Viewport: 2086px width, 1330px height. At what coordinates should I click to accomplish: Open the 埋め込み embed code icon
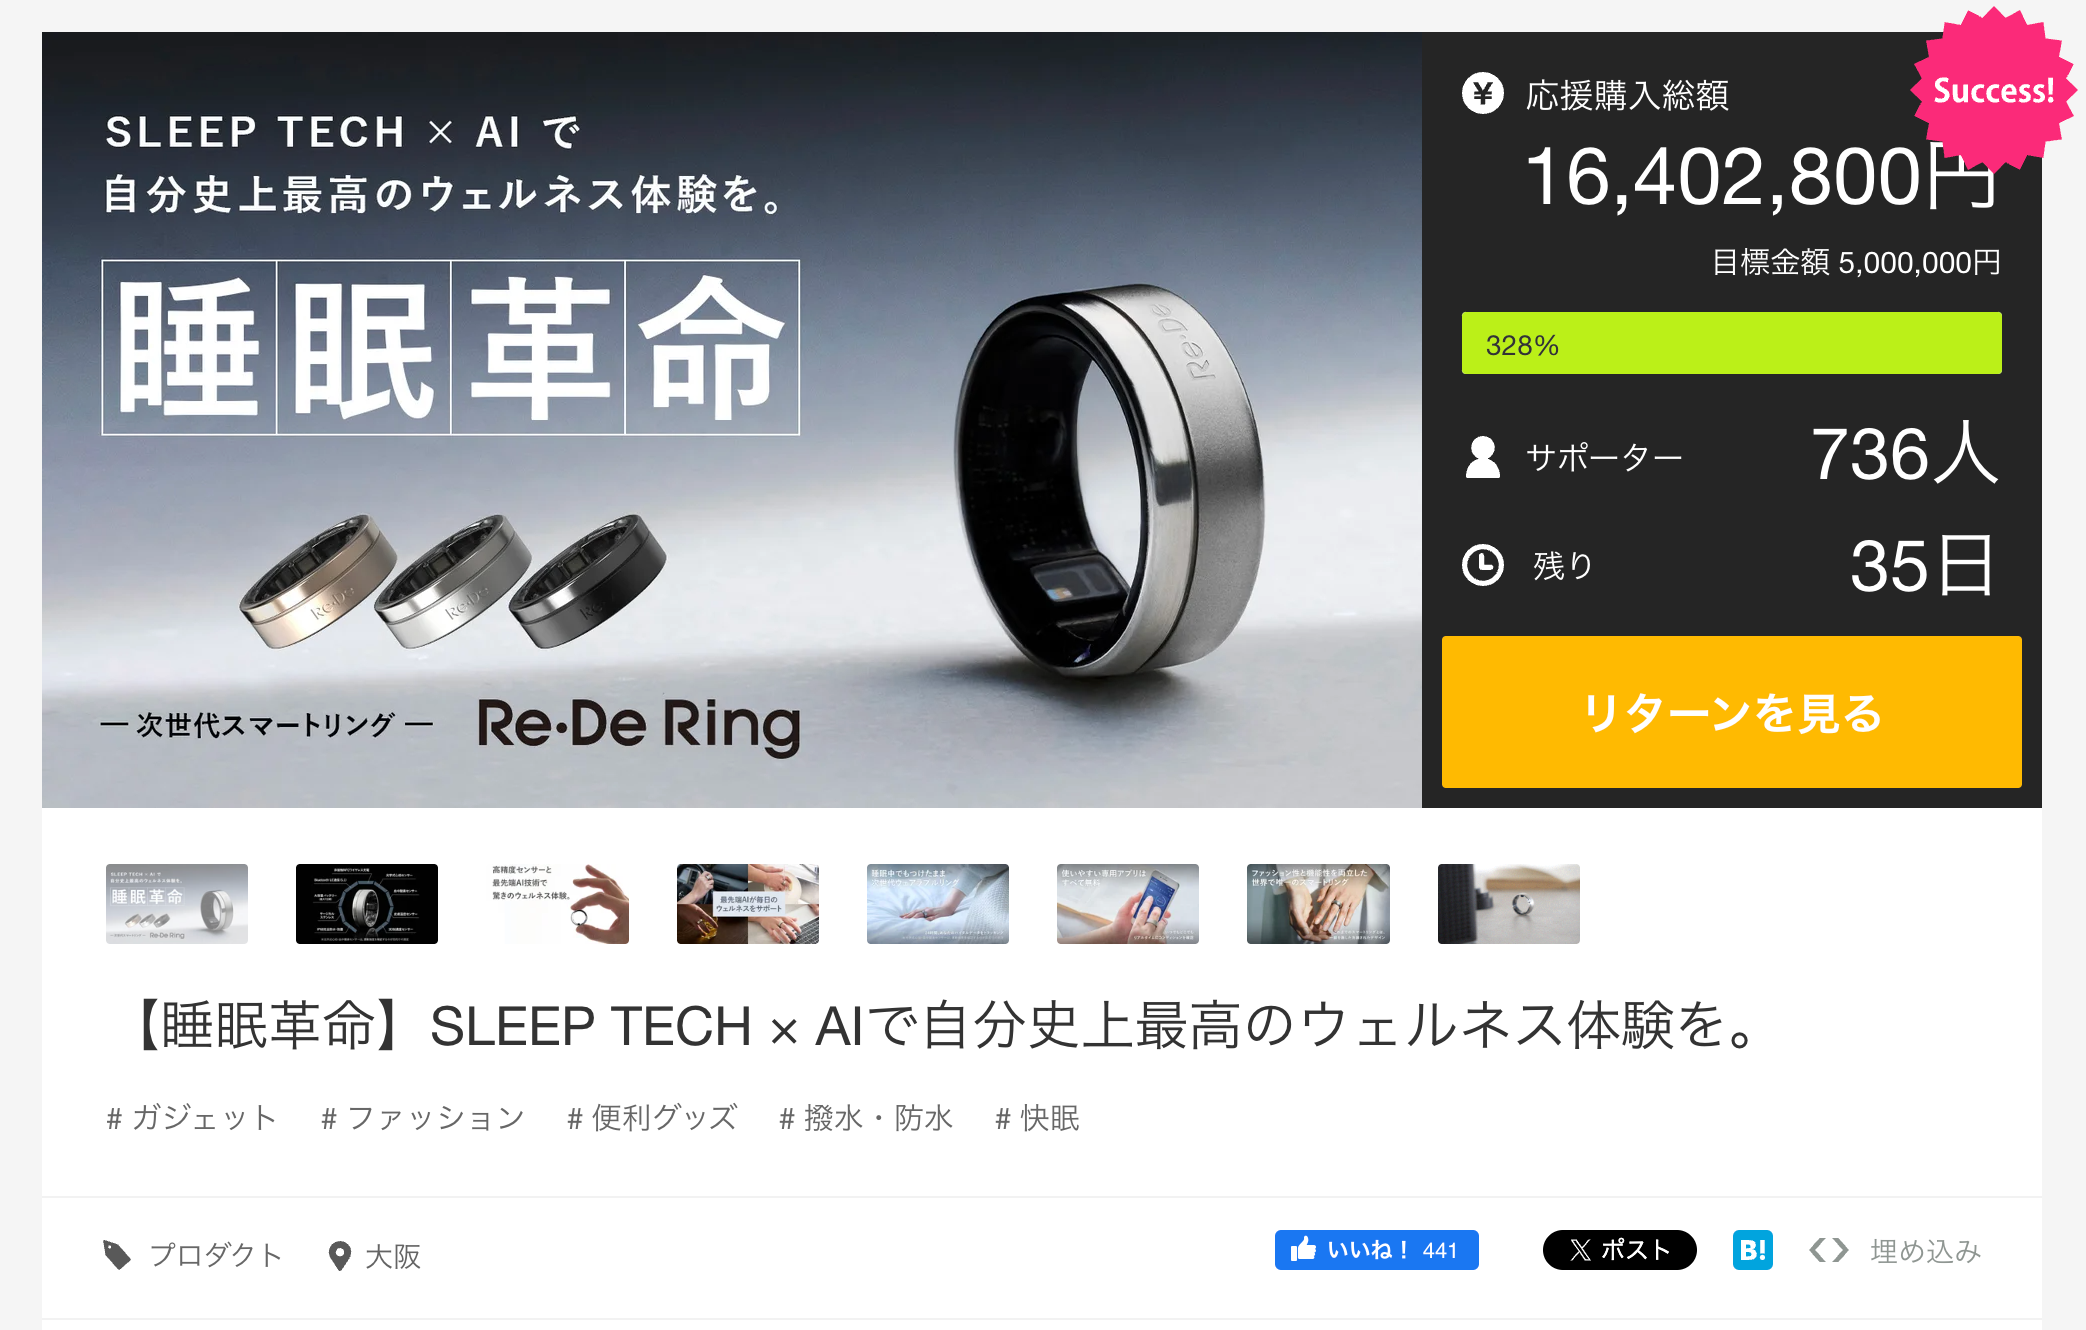coord(1829,1250)
